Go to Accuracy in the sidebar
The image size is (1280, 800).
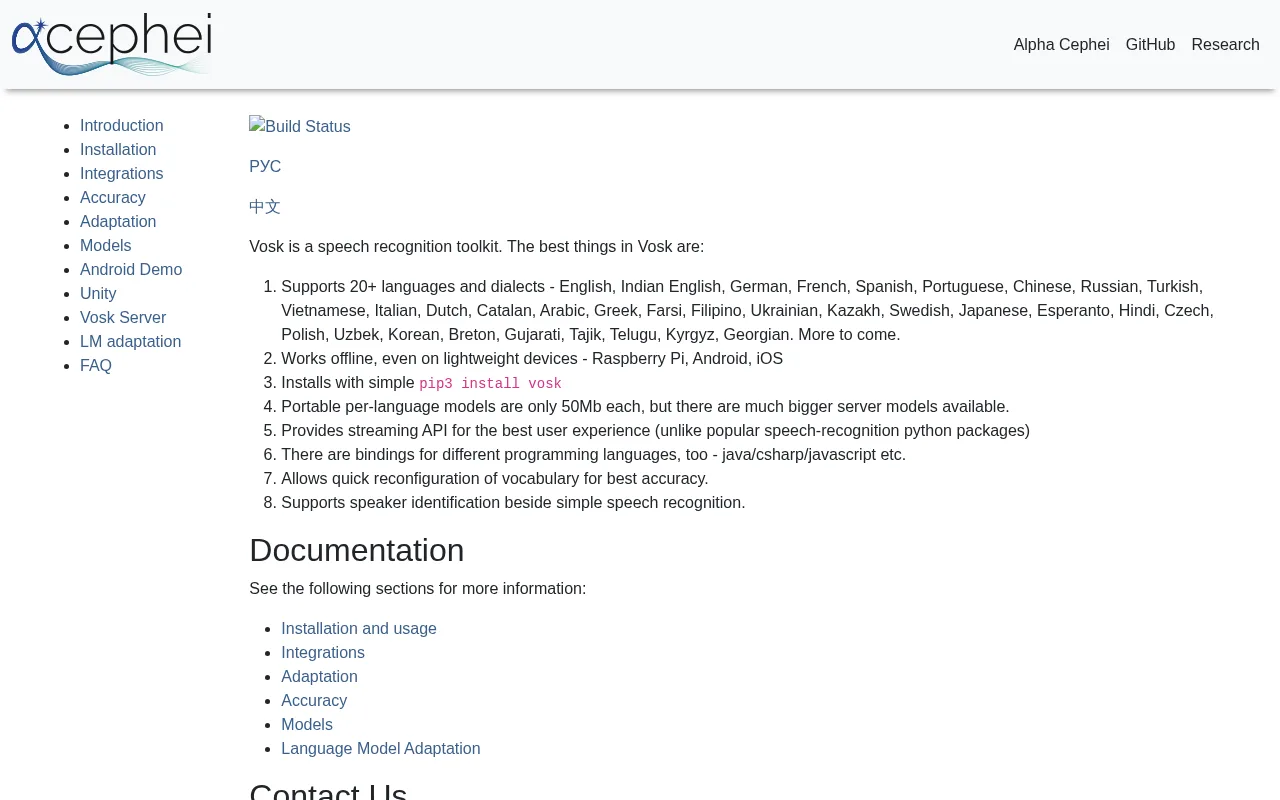(113, 198)
